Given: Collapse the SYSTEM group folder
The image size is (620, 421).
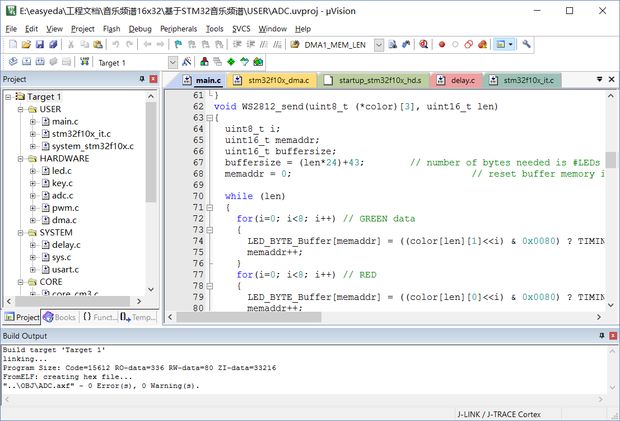Looking at the screenshot, I should (x=21, y=233).
